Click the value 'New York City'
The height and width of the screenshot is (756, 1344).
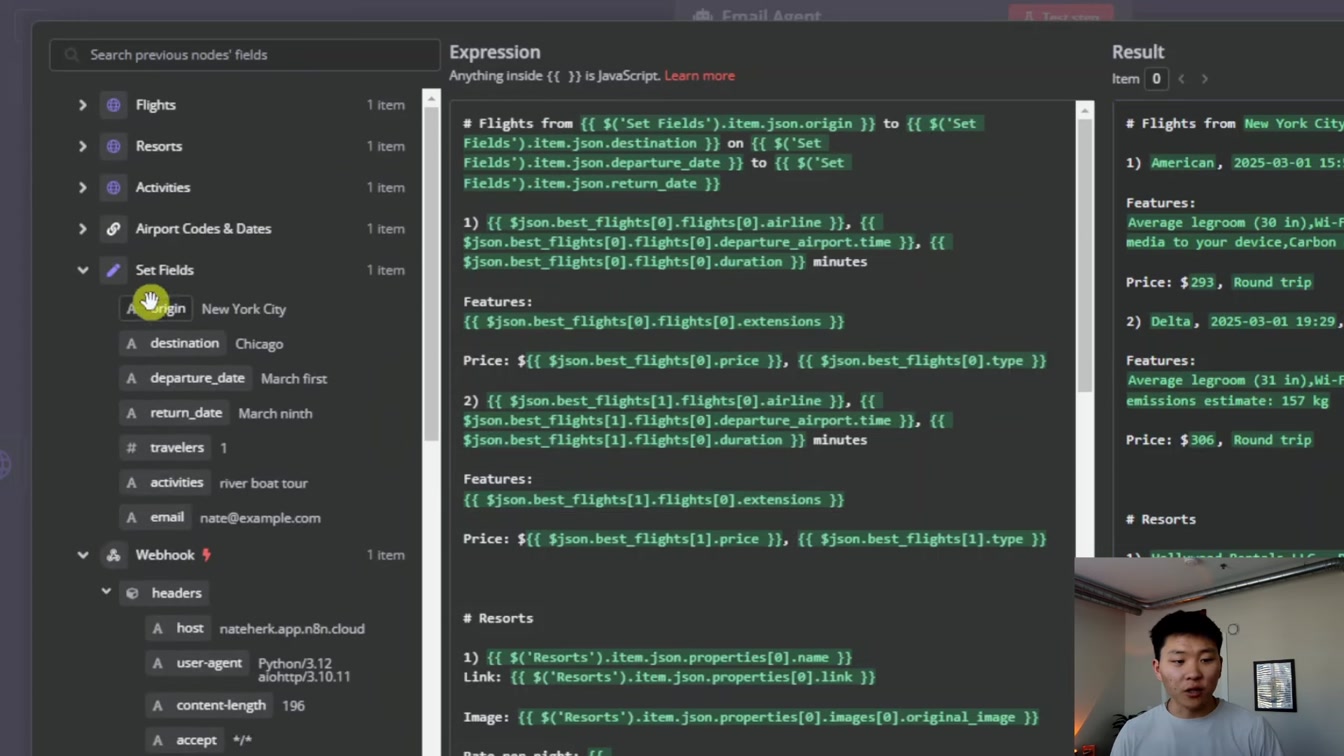click(x=244, y=309)
